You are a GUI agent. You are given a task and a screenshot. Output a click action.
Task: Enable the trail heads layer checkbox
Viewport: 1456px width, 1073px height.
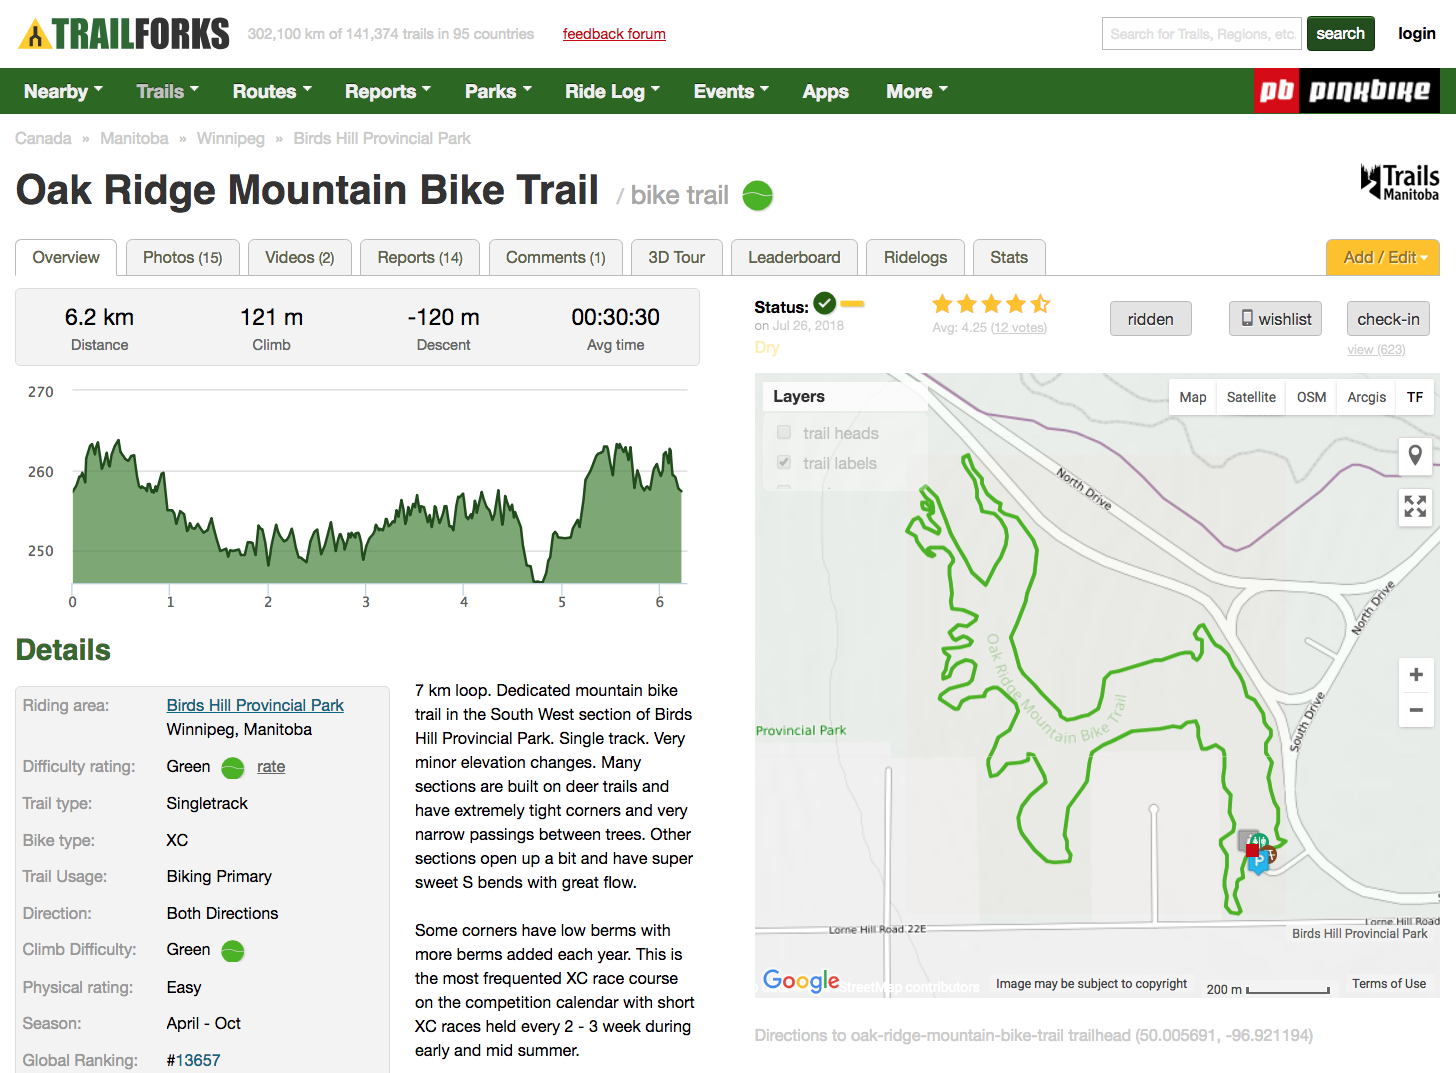(784, 433)
